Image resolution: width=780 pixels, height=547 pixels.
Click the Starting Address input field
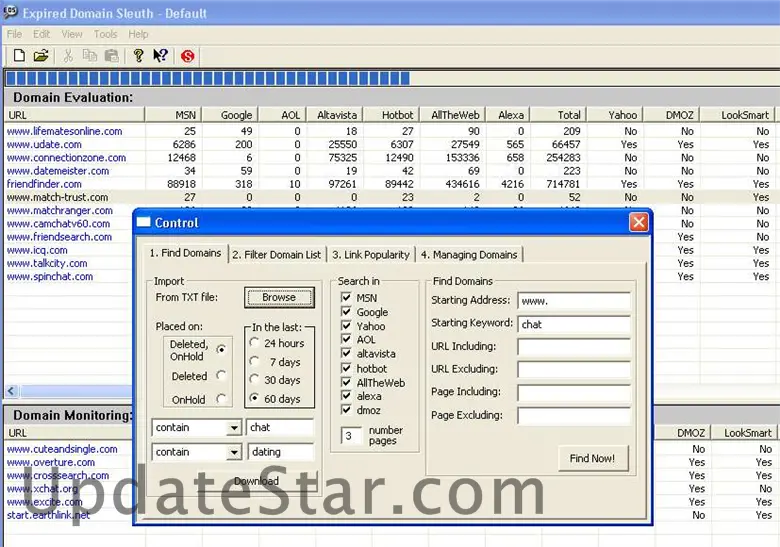click(574, 301)
